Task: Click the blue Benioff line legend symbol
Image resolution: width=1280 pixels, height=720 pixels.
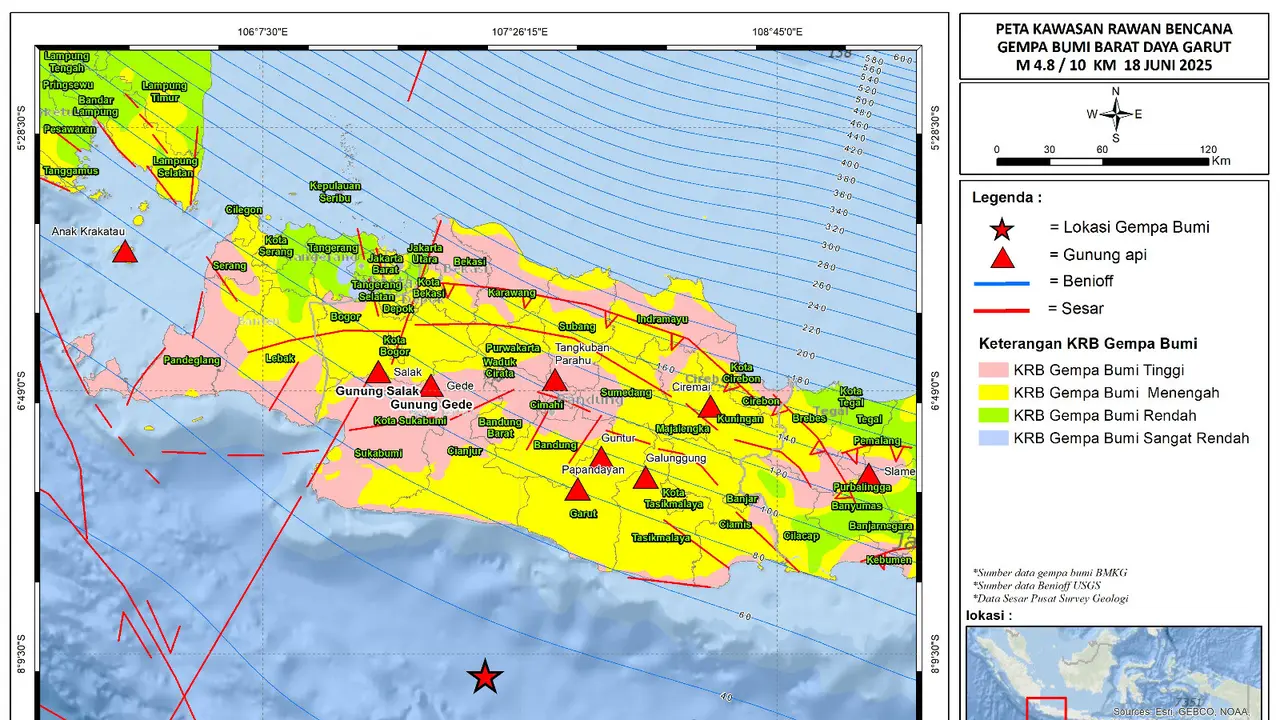Action: 1001,283
